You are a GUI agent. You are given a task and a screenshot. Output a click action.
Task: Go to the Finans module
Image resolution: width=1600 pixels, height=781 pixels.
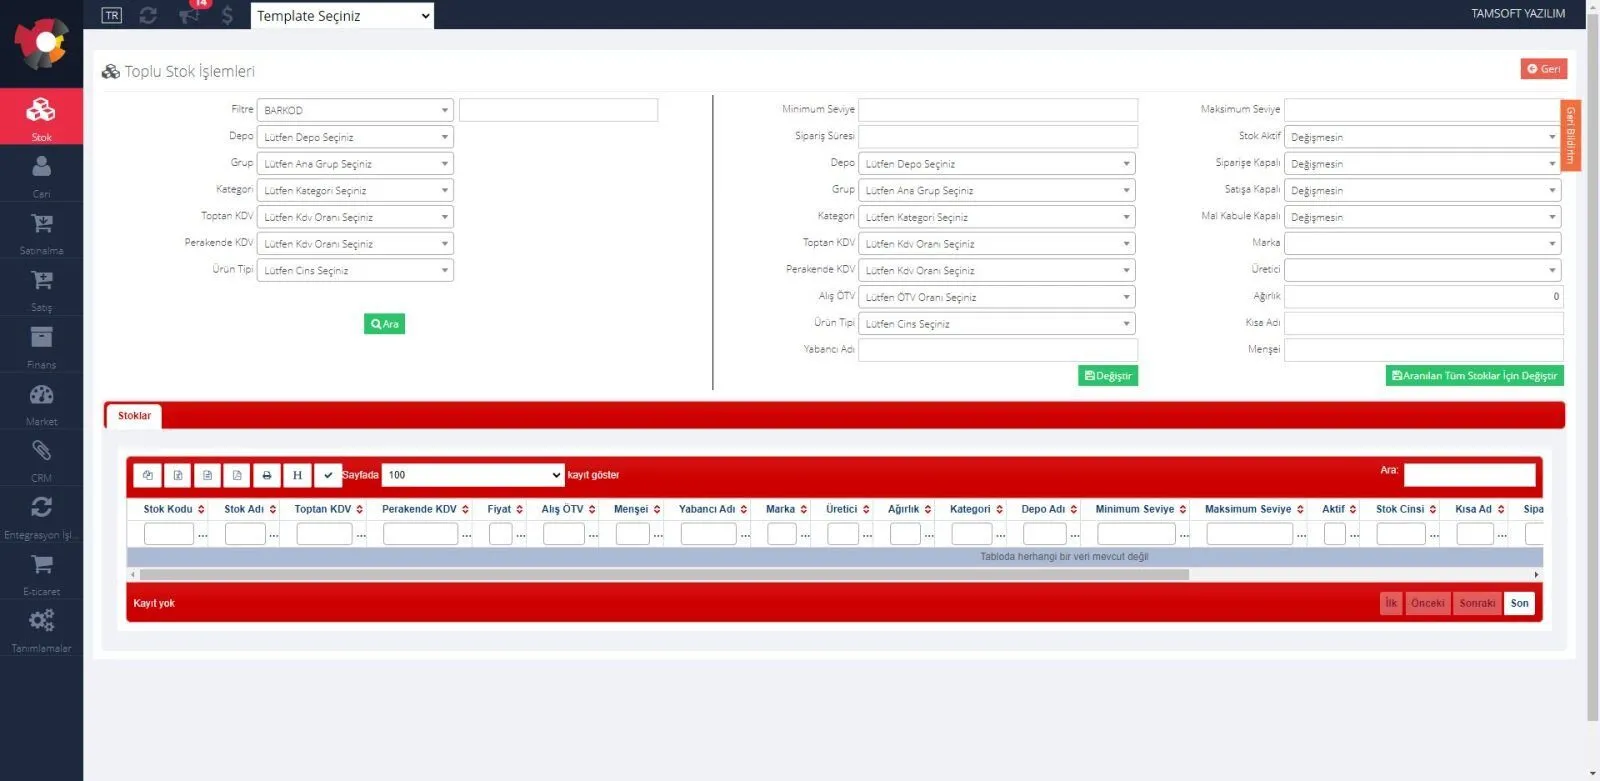tap(41, 345)
